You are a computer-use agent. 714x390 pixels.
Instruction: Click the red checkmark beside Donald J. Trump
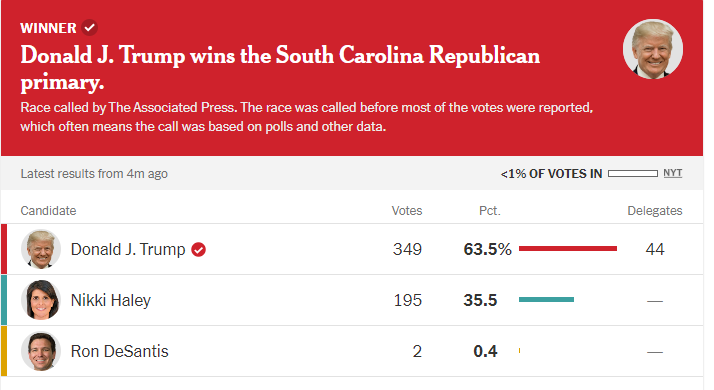(x=199, y=250)
